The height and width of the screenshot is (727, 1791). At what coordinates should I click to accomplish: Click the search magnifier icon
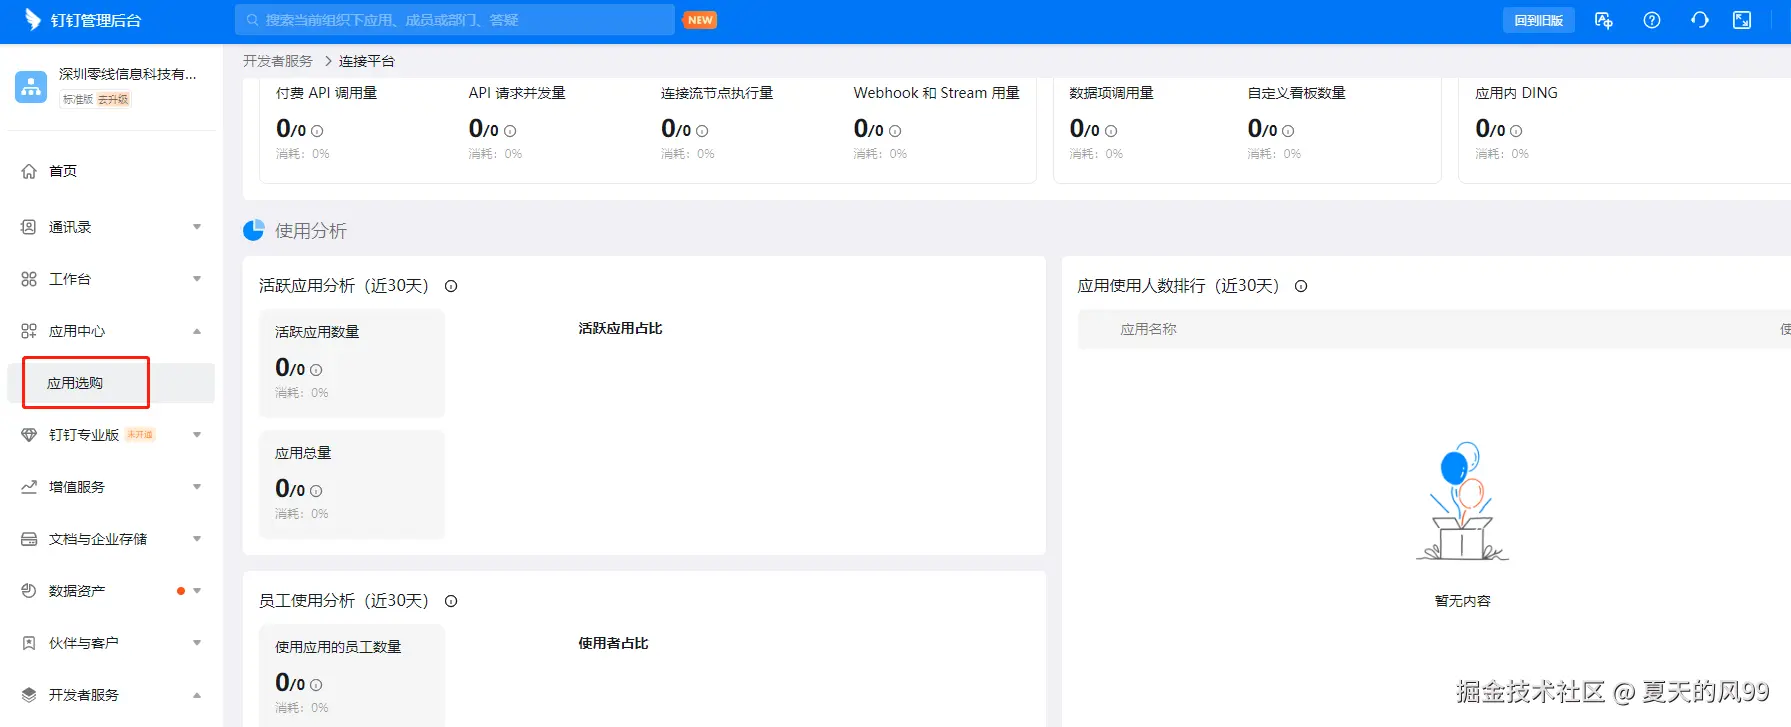click(x=253, y=20)
